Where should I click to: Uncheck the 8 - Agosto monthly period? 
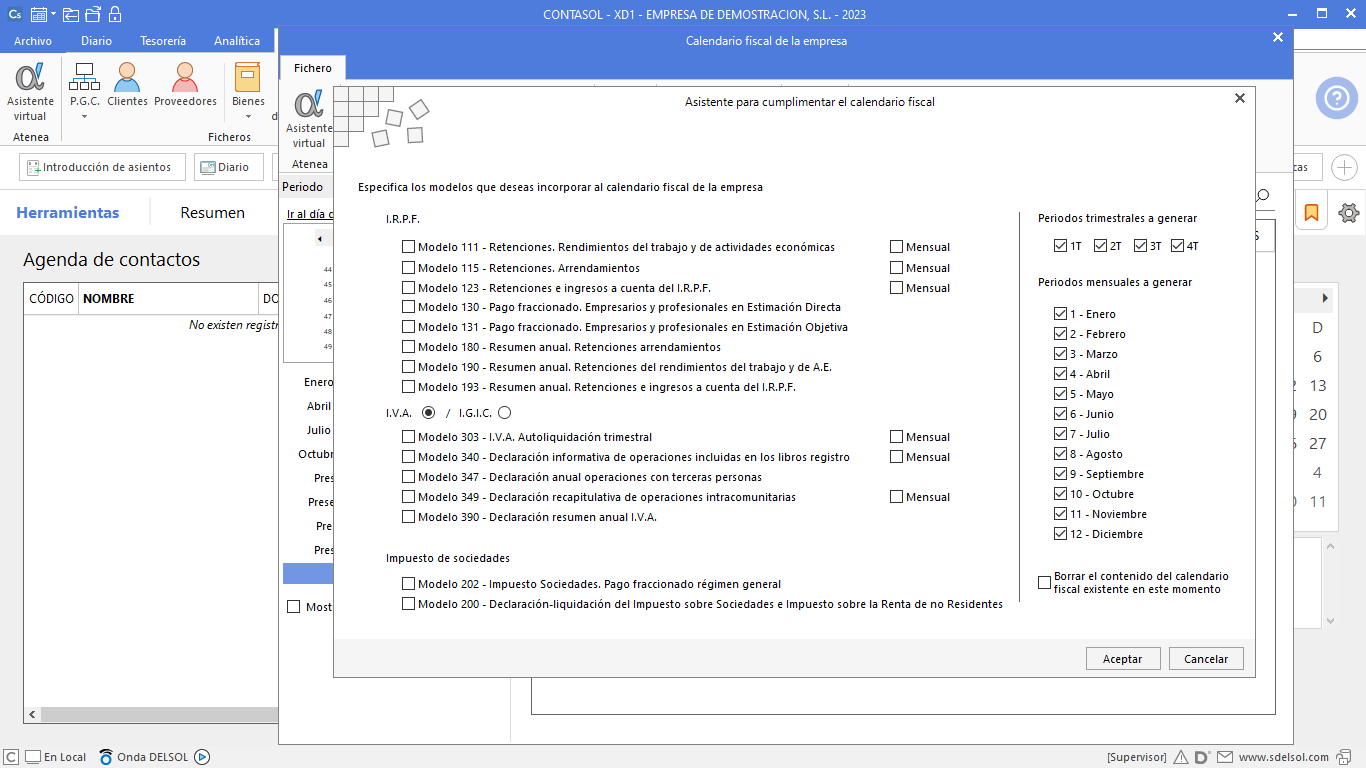click(x=1061, y=454)
